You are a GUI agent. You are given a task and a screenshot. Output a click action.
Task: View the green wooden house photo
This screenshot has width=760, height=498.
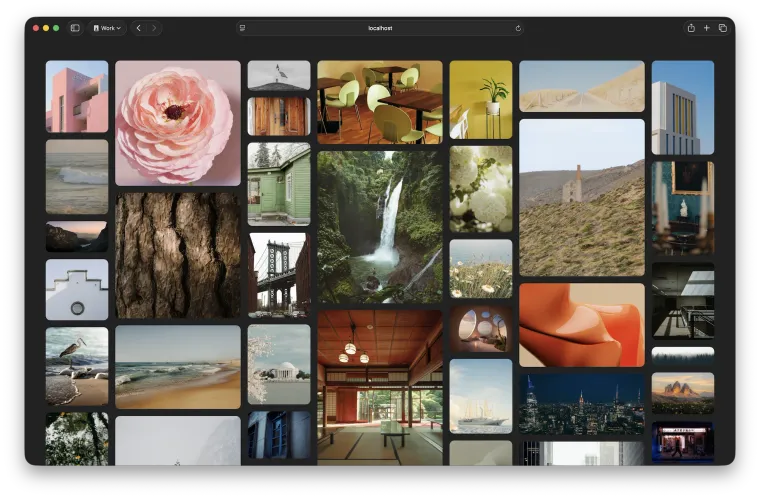point(279,184)
